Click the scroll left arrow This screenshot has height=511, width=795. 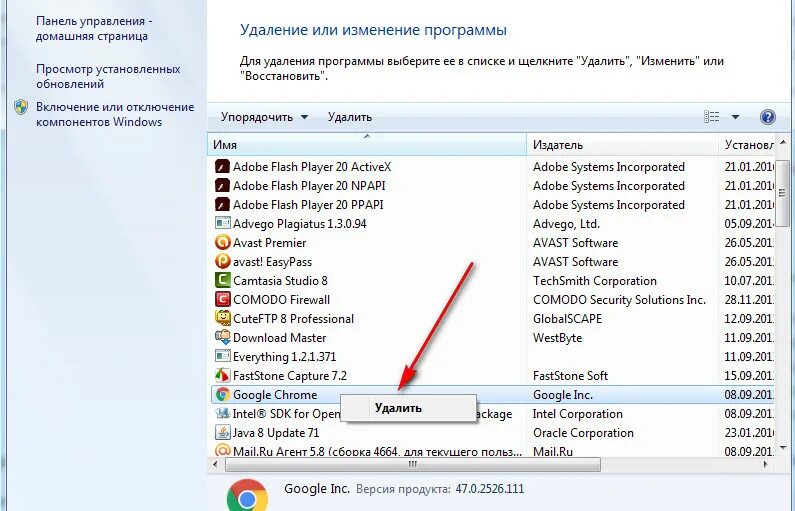pyautogui.click(x=215, y=464)
